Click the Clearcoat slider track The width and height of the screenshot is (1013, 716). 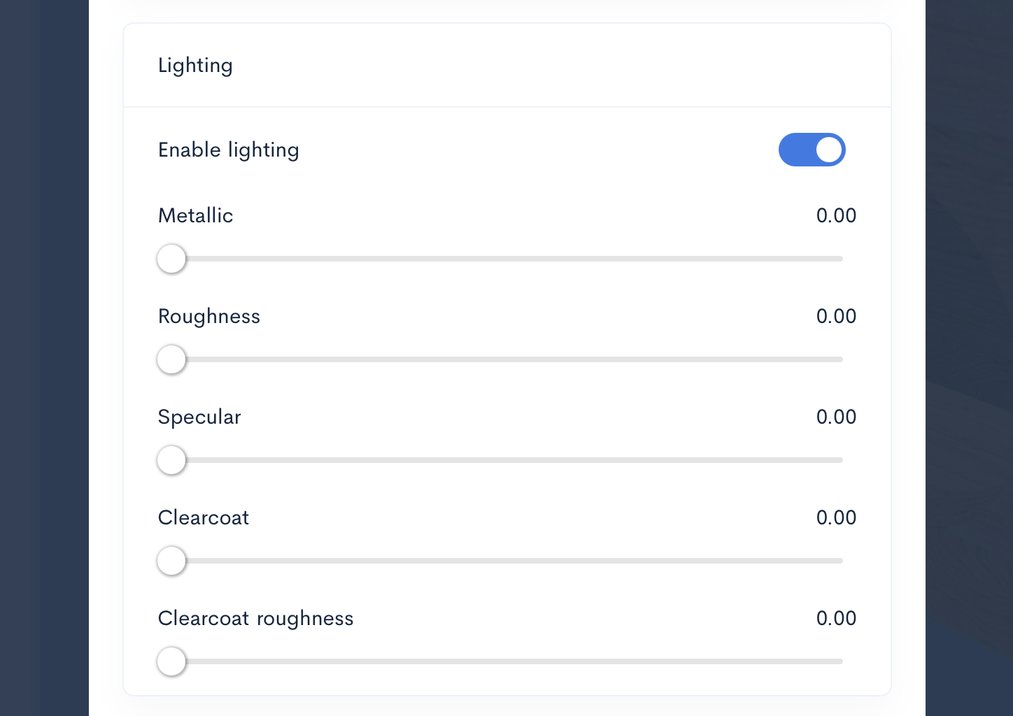[x=500, y=561]
